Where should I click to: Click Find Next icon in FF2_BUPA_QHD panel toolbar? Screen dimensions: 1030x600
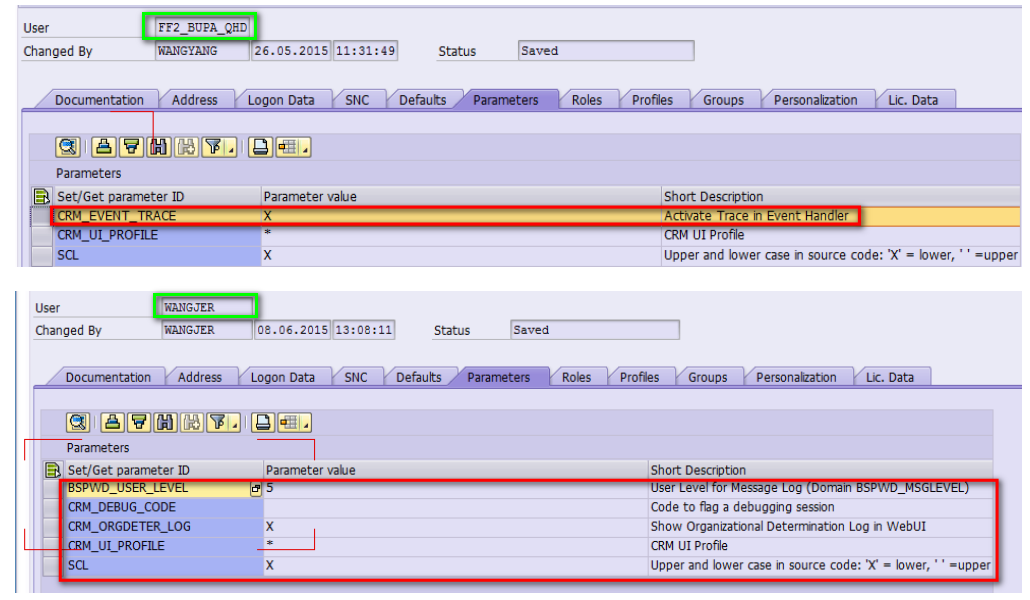click(186, 147)
